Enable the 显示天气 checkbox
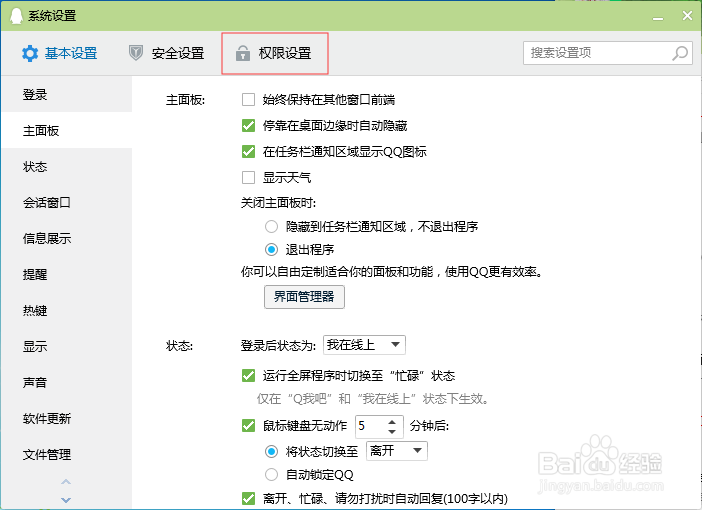Image resolution: width=702 pixels, height=510 pixels. [x=248, y=177]
